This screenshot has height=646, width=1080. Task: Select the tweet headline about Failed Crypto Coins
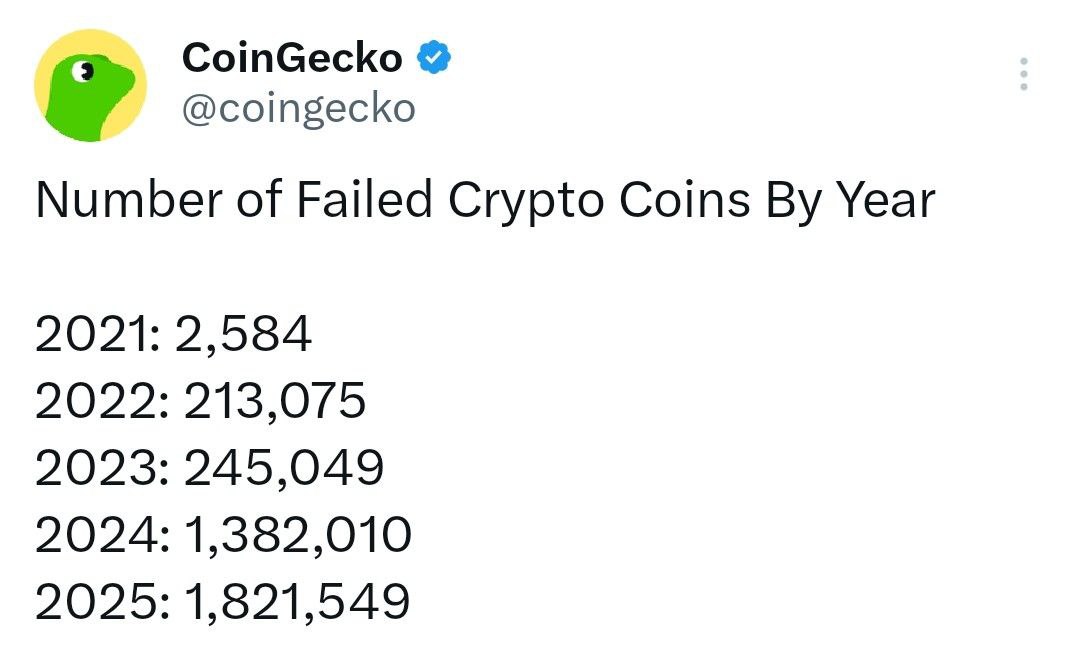486,201
